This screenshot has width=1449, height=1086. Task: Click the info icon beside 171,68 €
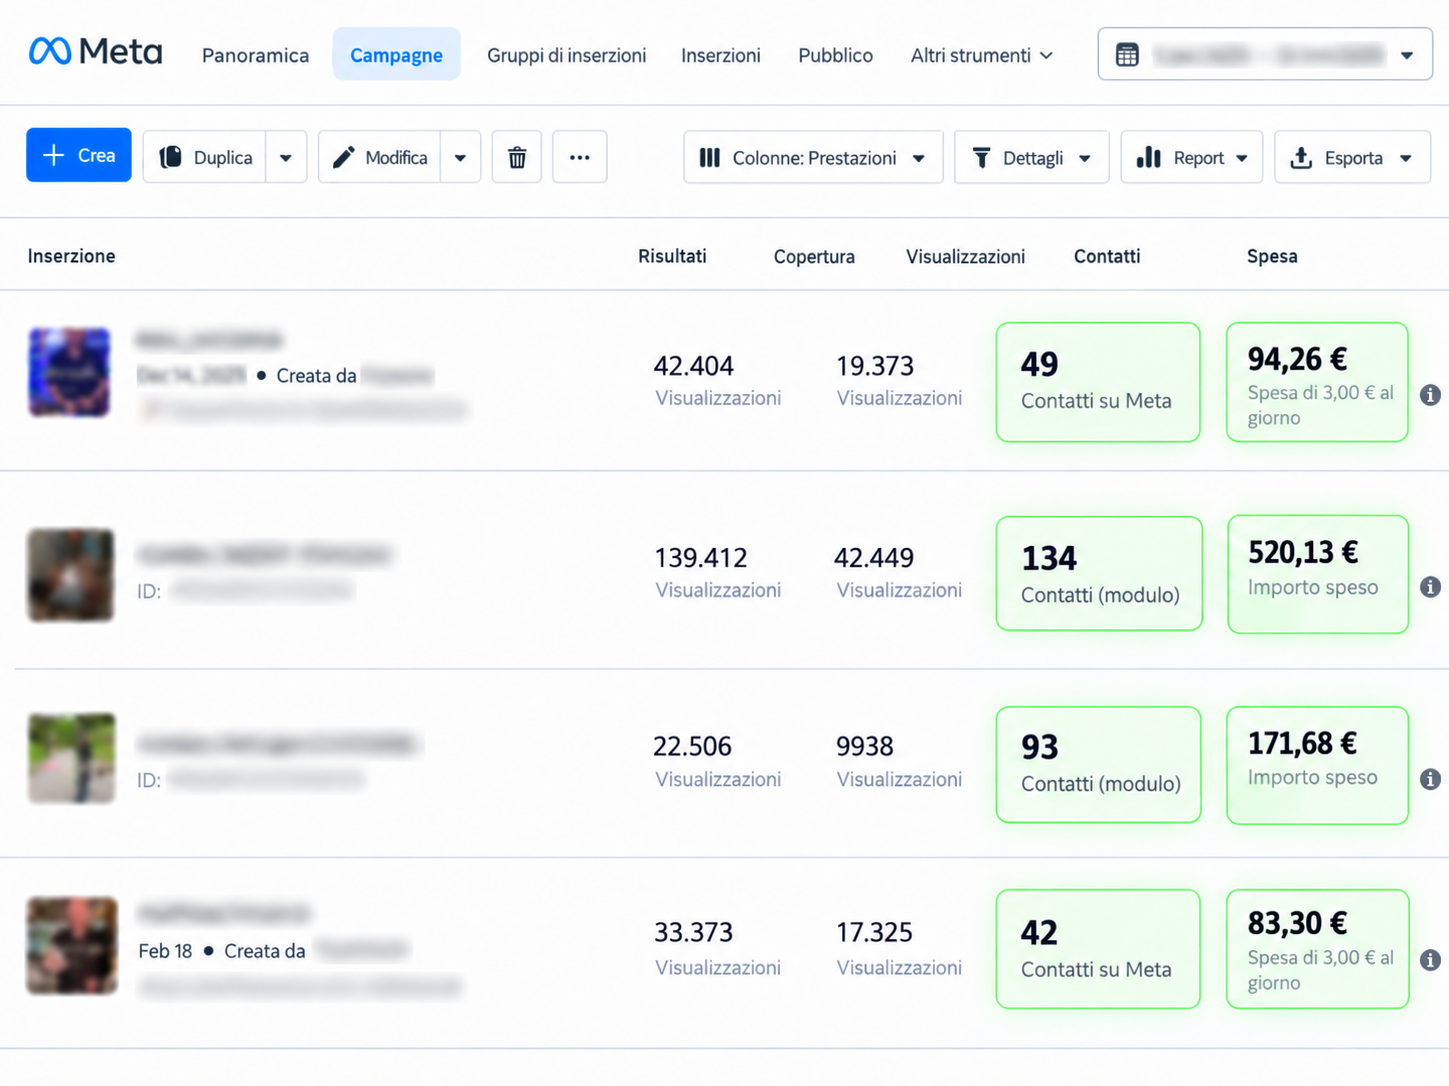coord(1431,779)
